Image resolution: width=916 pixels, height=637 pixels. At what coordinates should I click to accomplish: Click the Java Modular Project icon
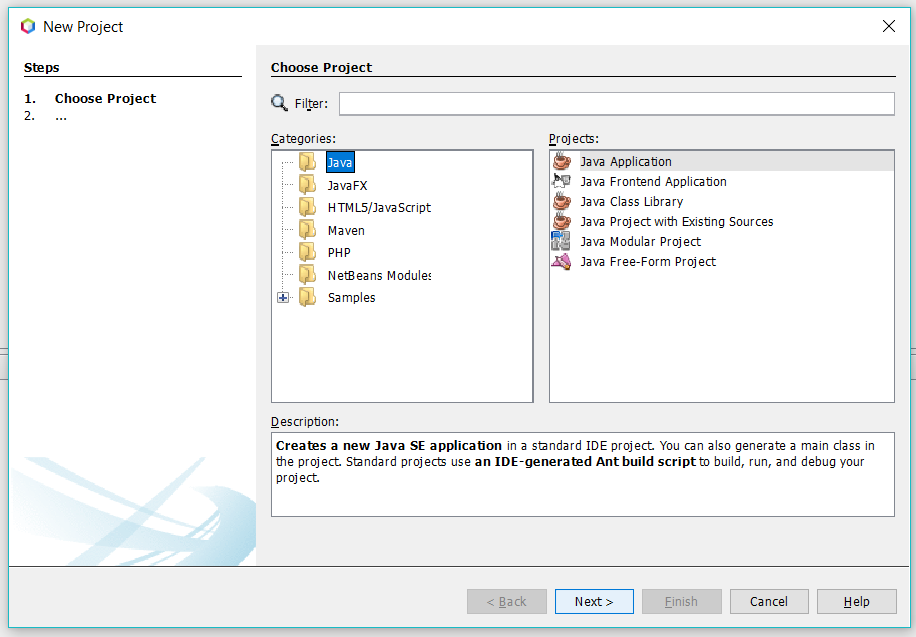tap(561, 241)
